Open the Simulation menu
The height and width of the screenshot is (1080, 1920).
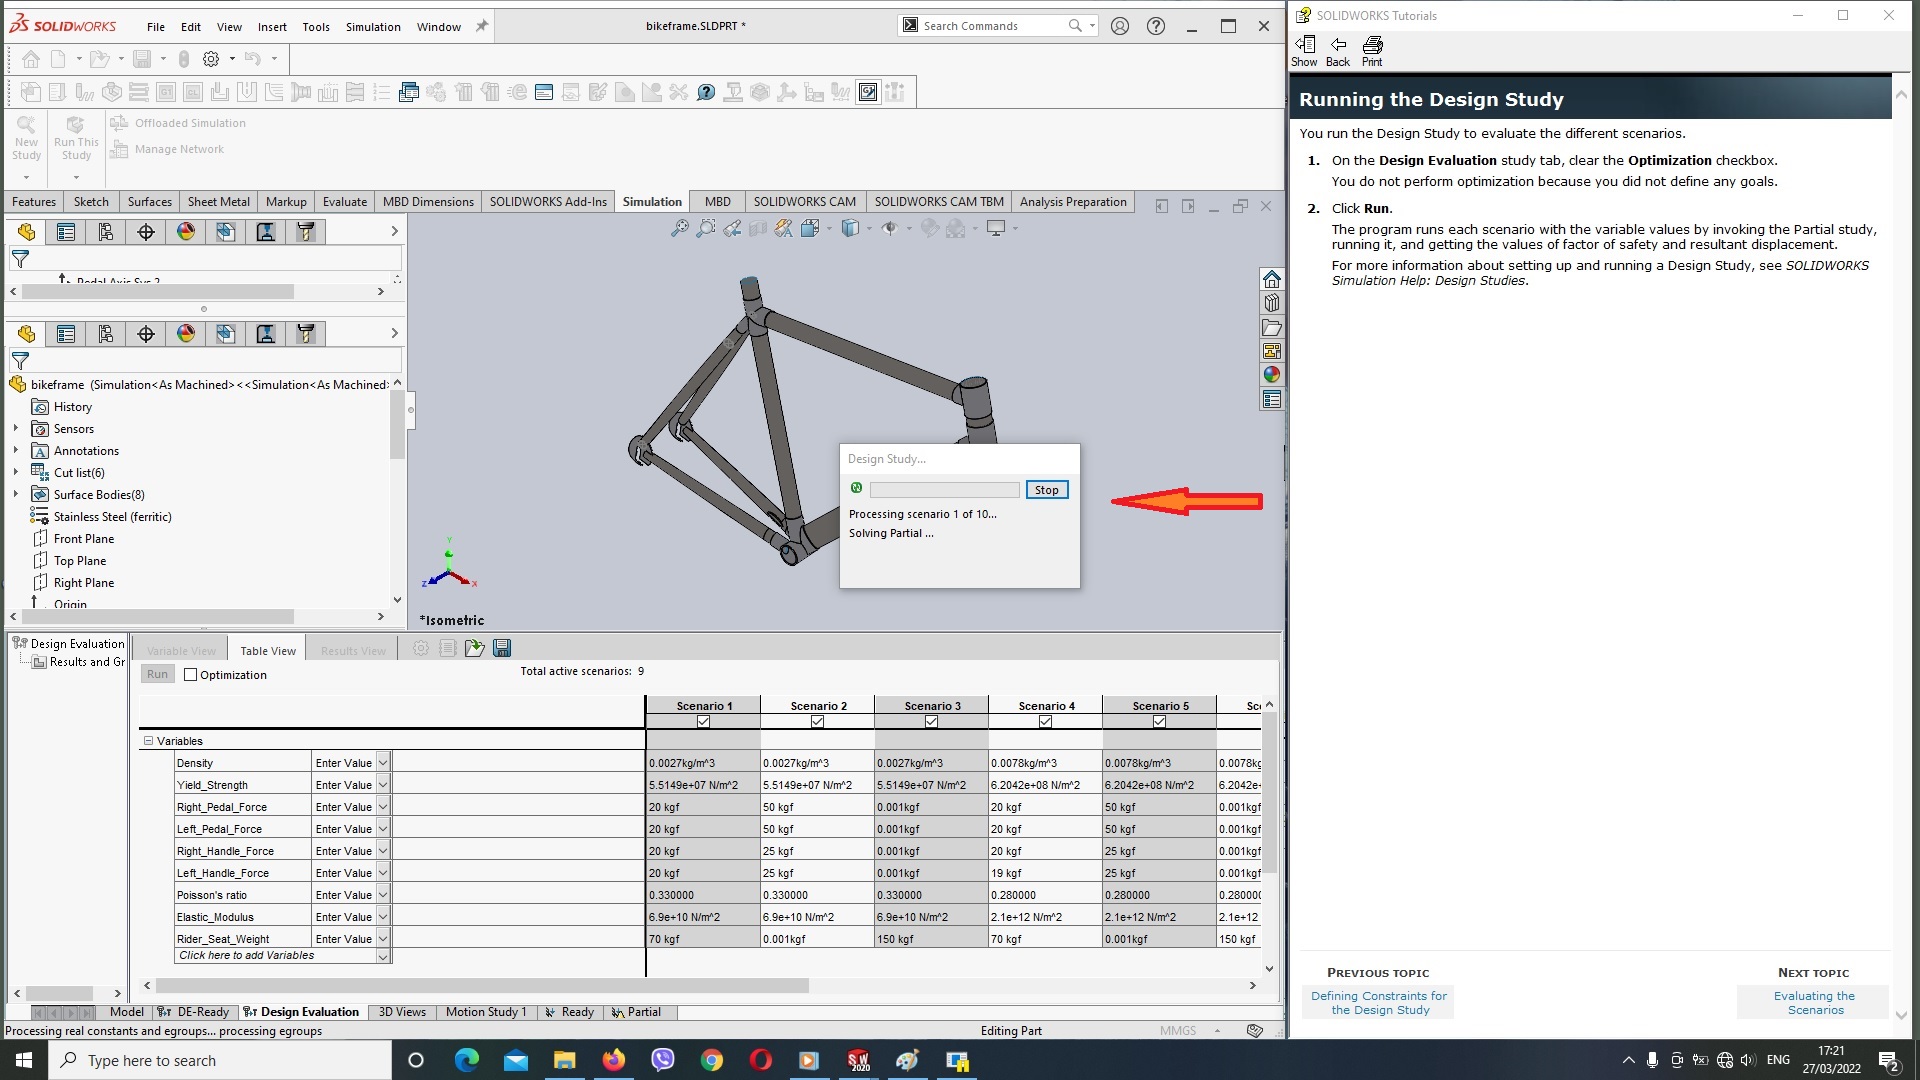373,27
